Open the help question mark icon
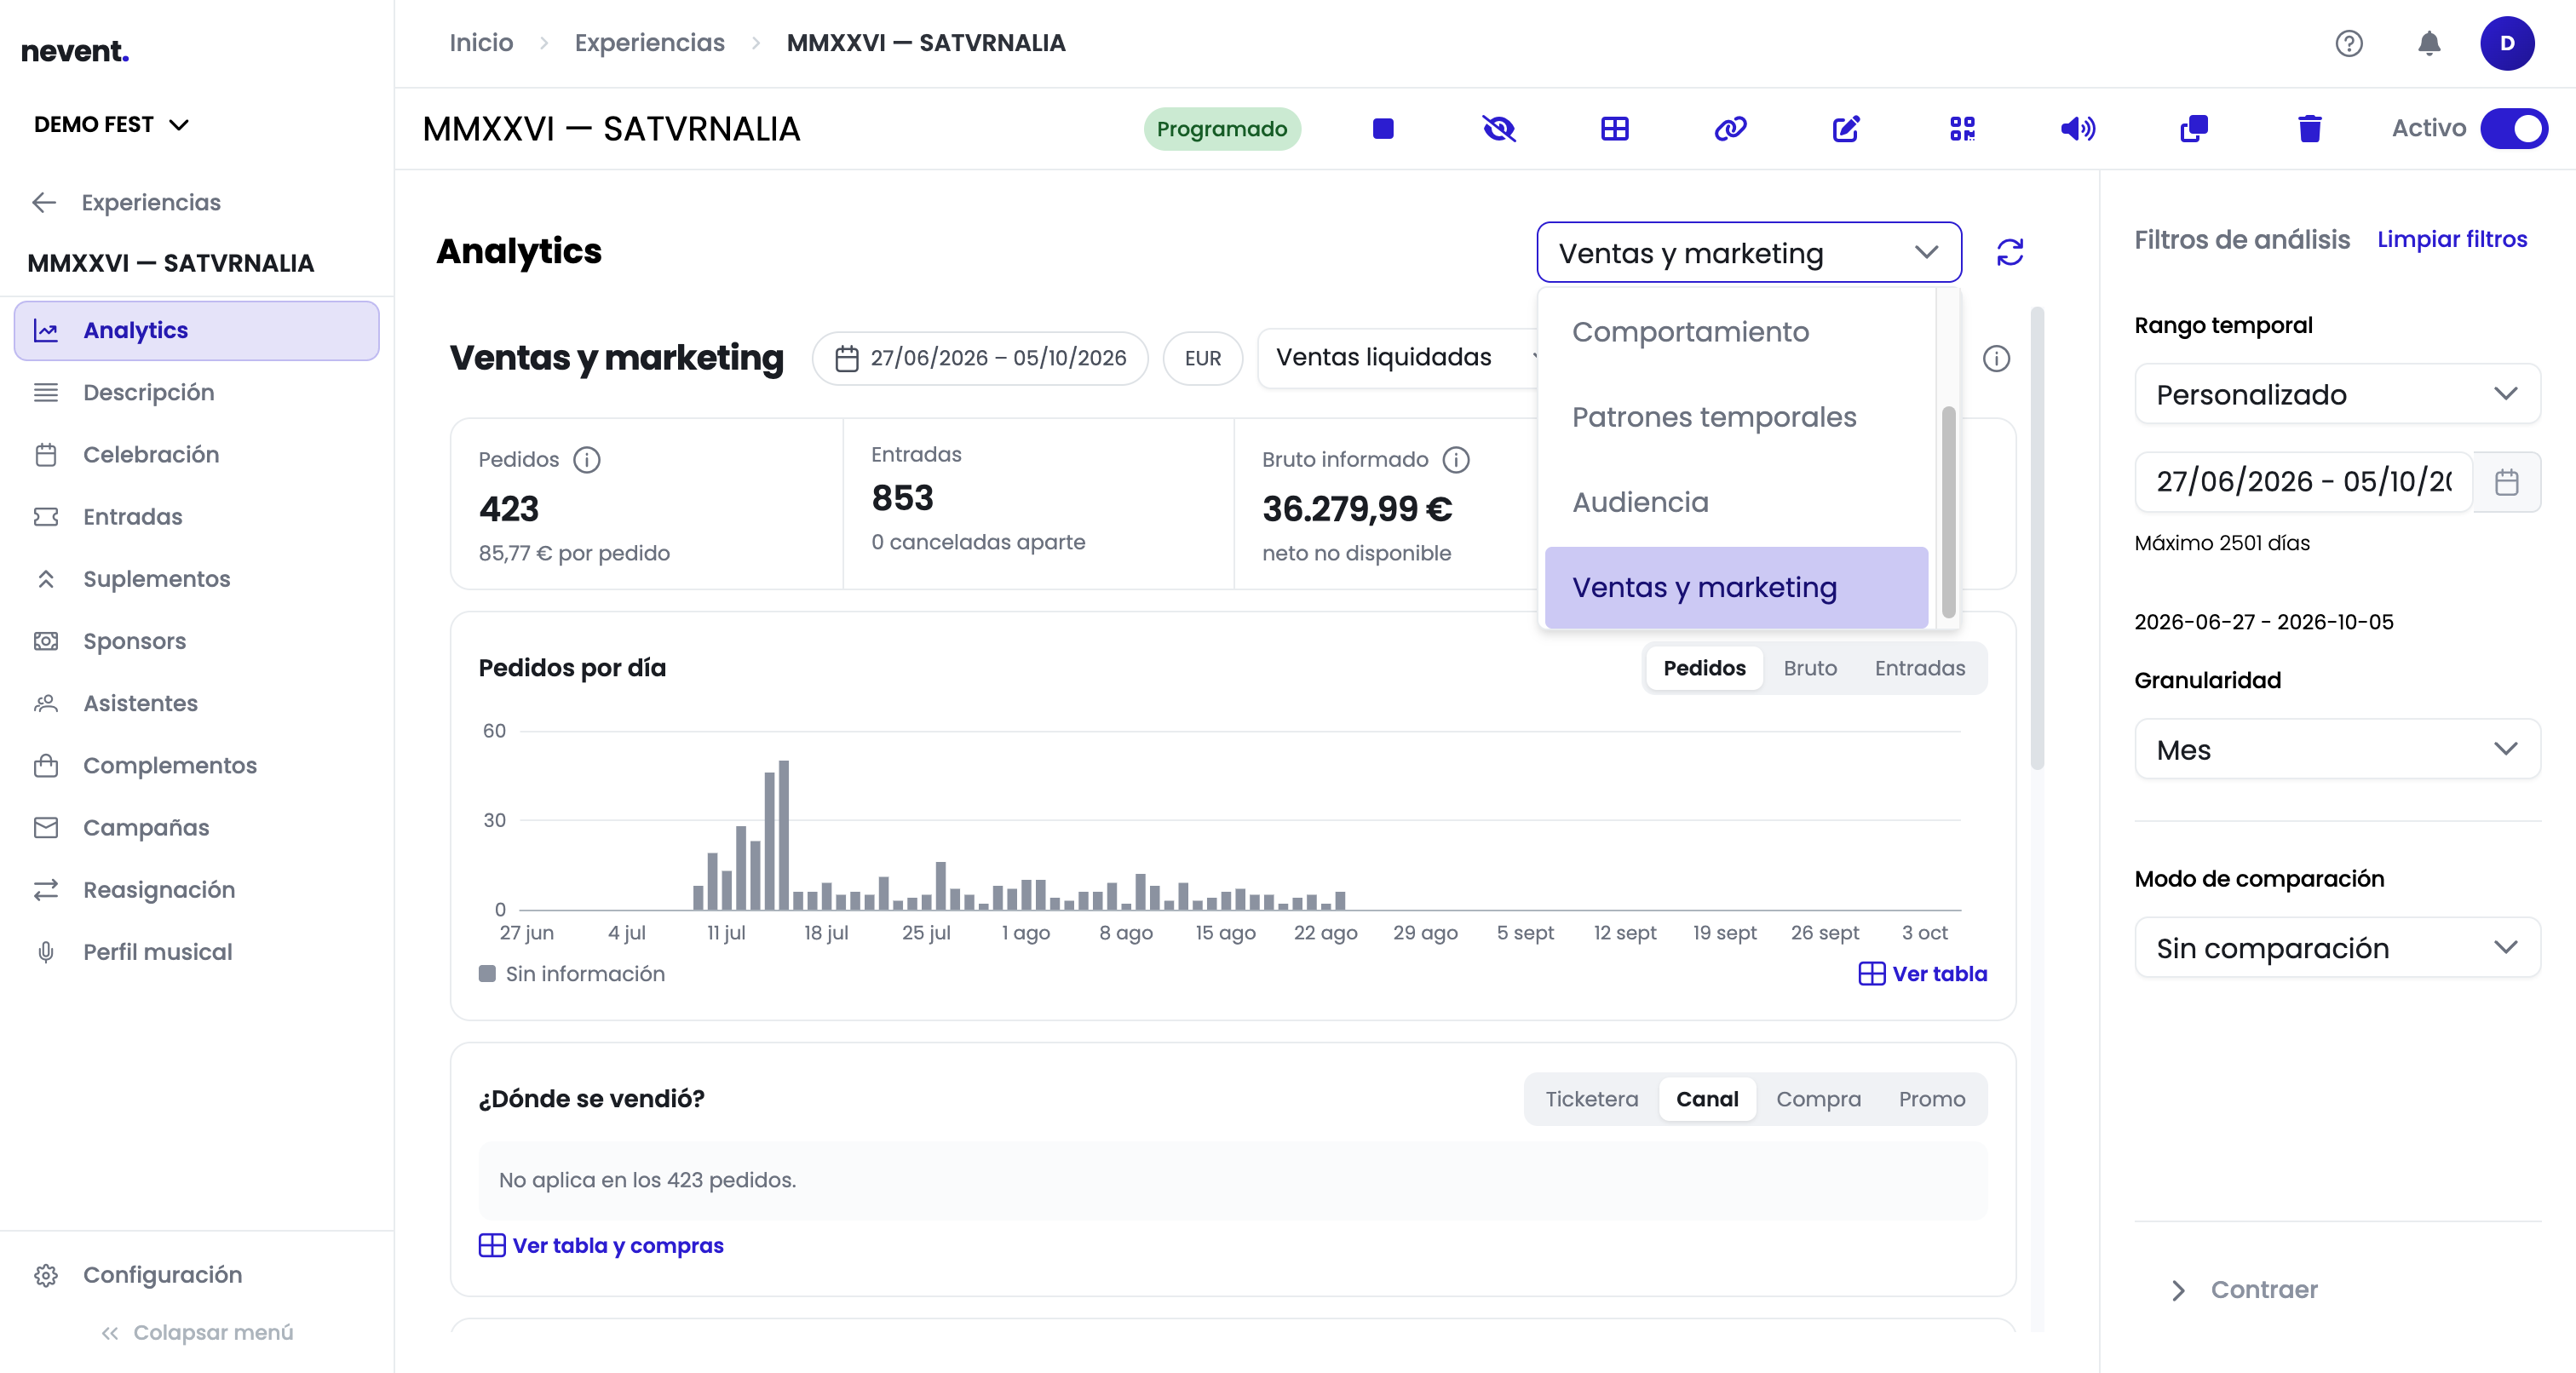 (x=2349, y=43)
